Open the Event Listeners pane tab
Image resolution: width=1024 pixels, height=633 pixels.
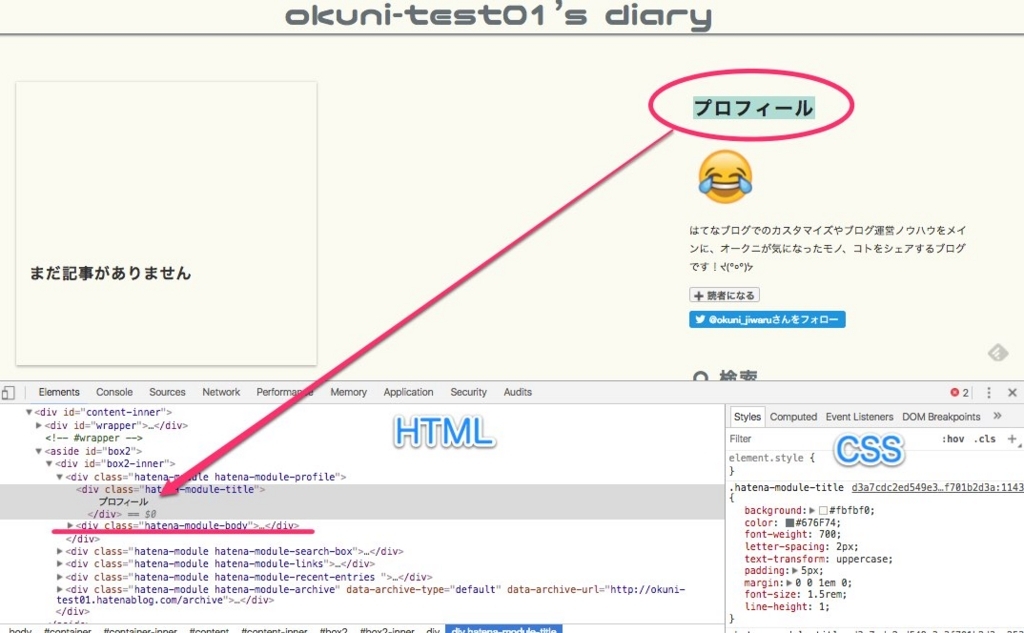[x=859, y=417]
